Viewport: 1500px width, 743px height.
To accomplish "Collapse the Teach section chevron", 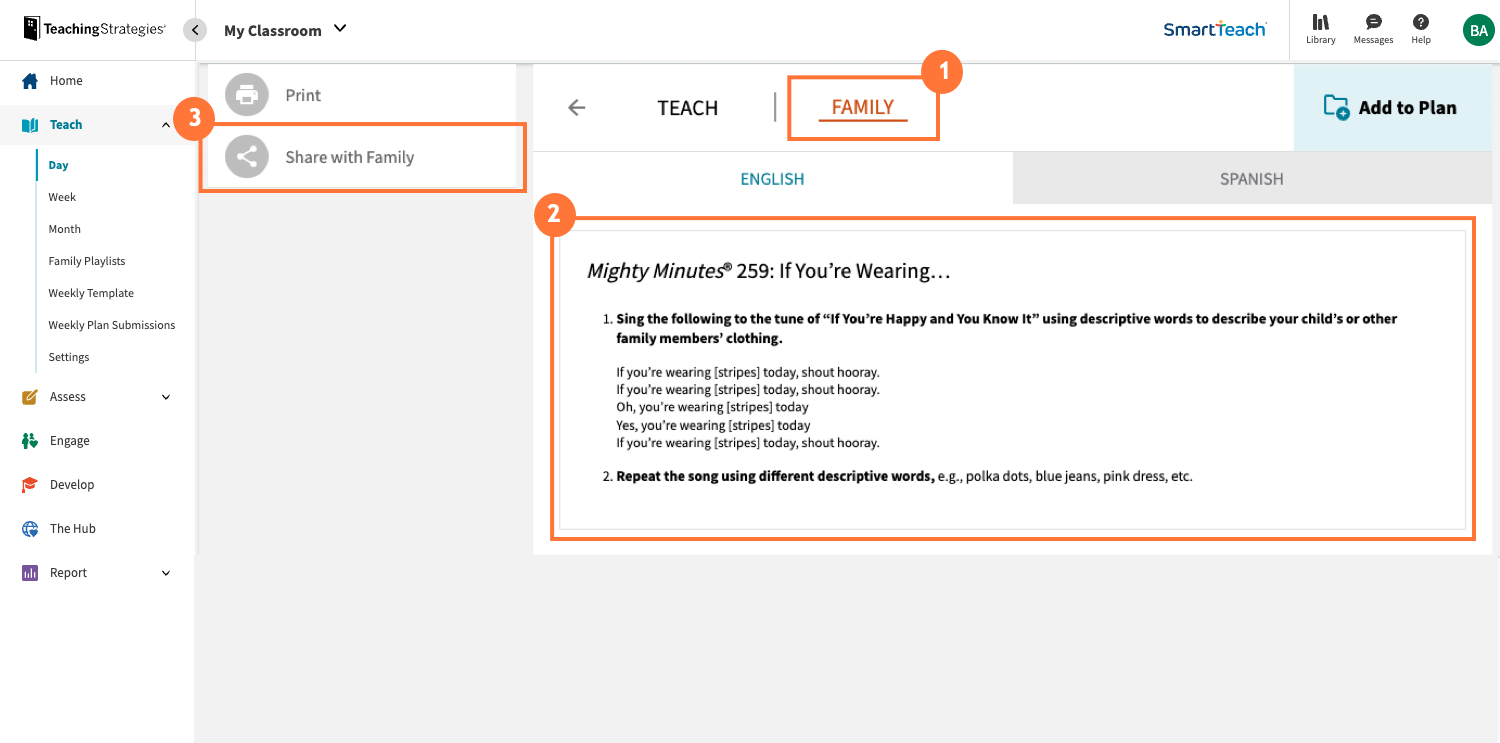I will (x=166, y=124).
